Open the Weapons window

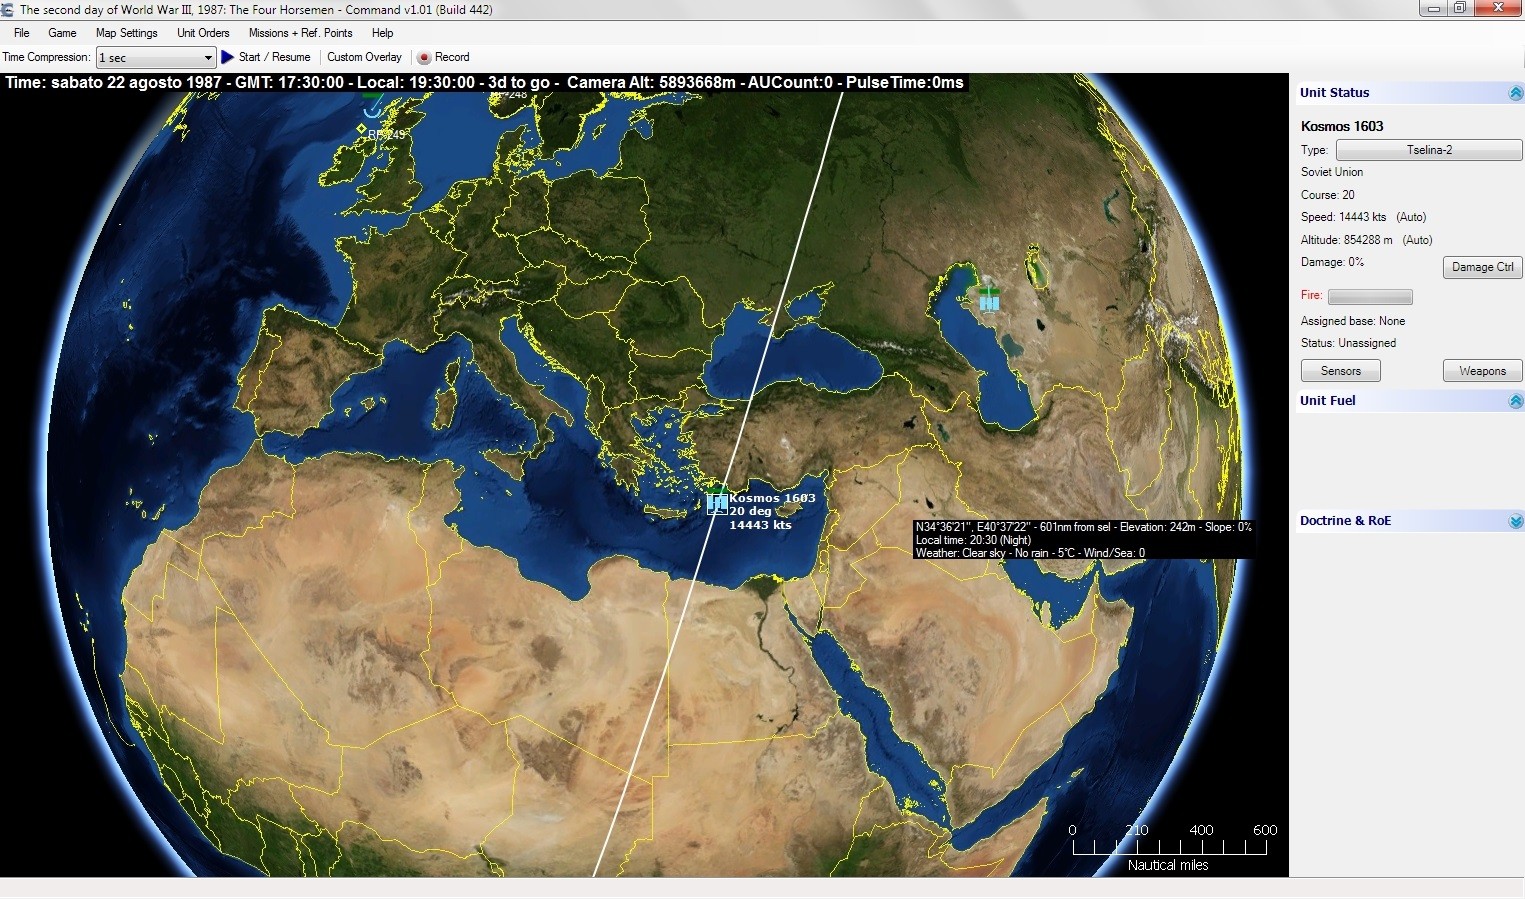tap(1482, 371)
